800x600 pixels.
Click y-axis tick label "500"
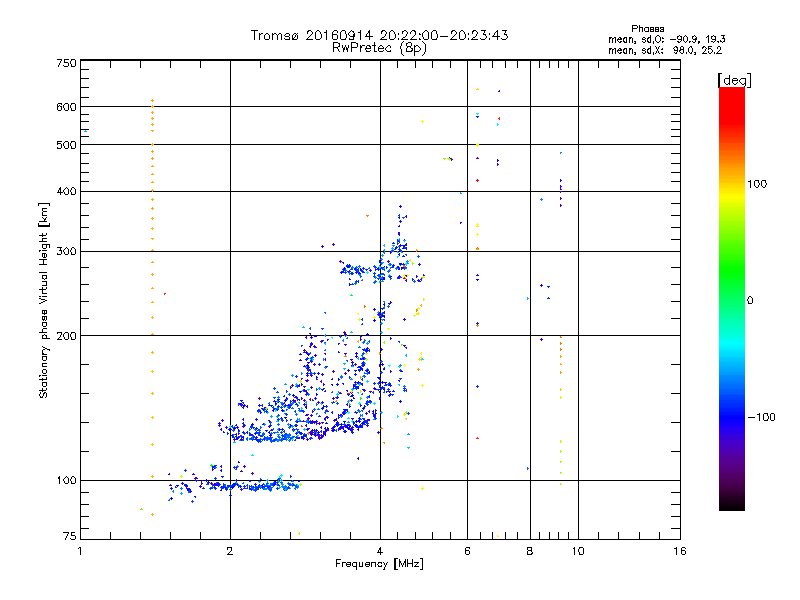[66, 145]
